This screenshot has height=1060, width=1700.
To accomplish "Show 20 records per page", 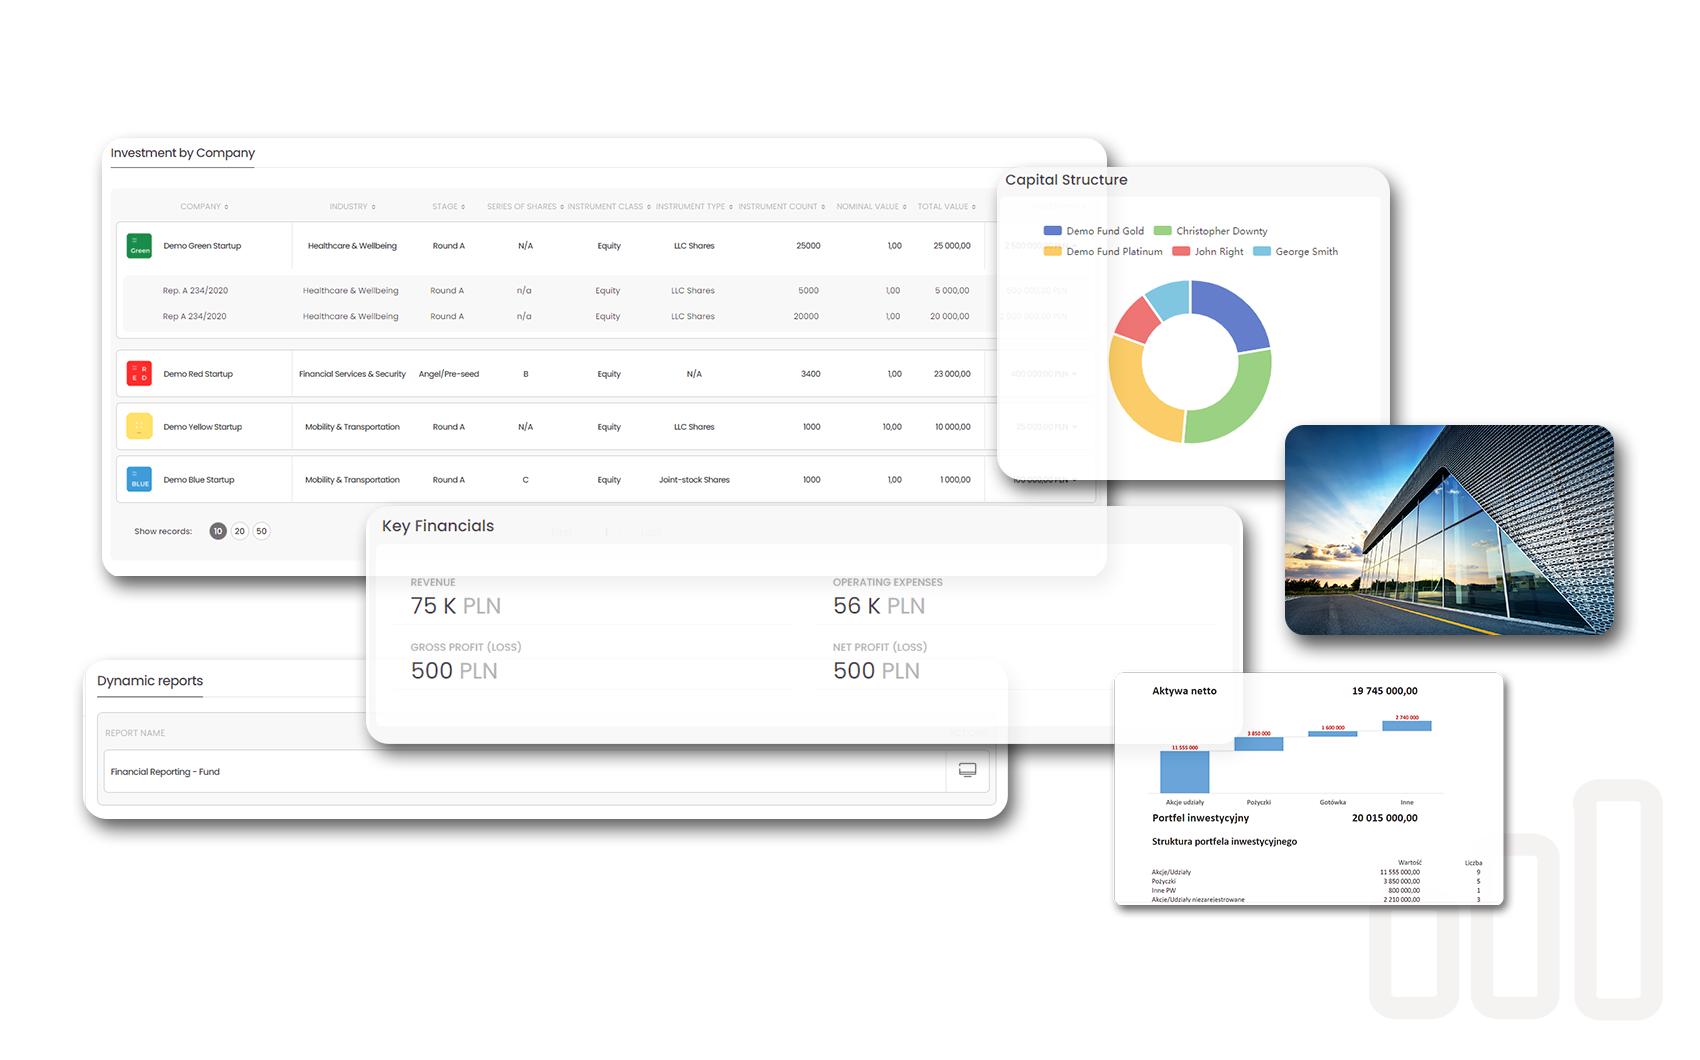I will pyautogui.click(x=240, y=531).
